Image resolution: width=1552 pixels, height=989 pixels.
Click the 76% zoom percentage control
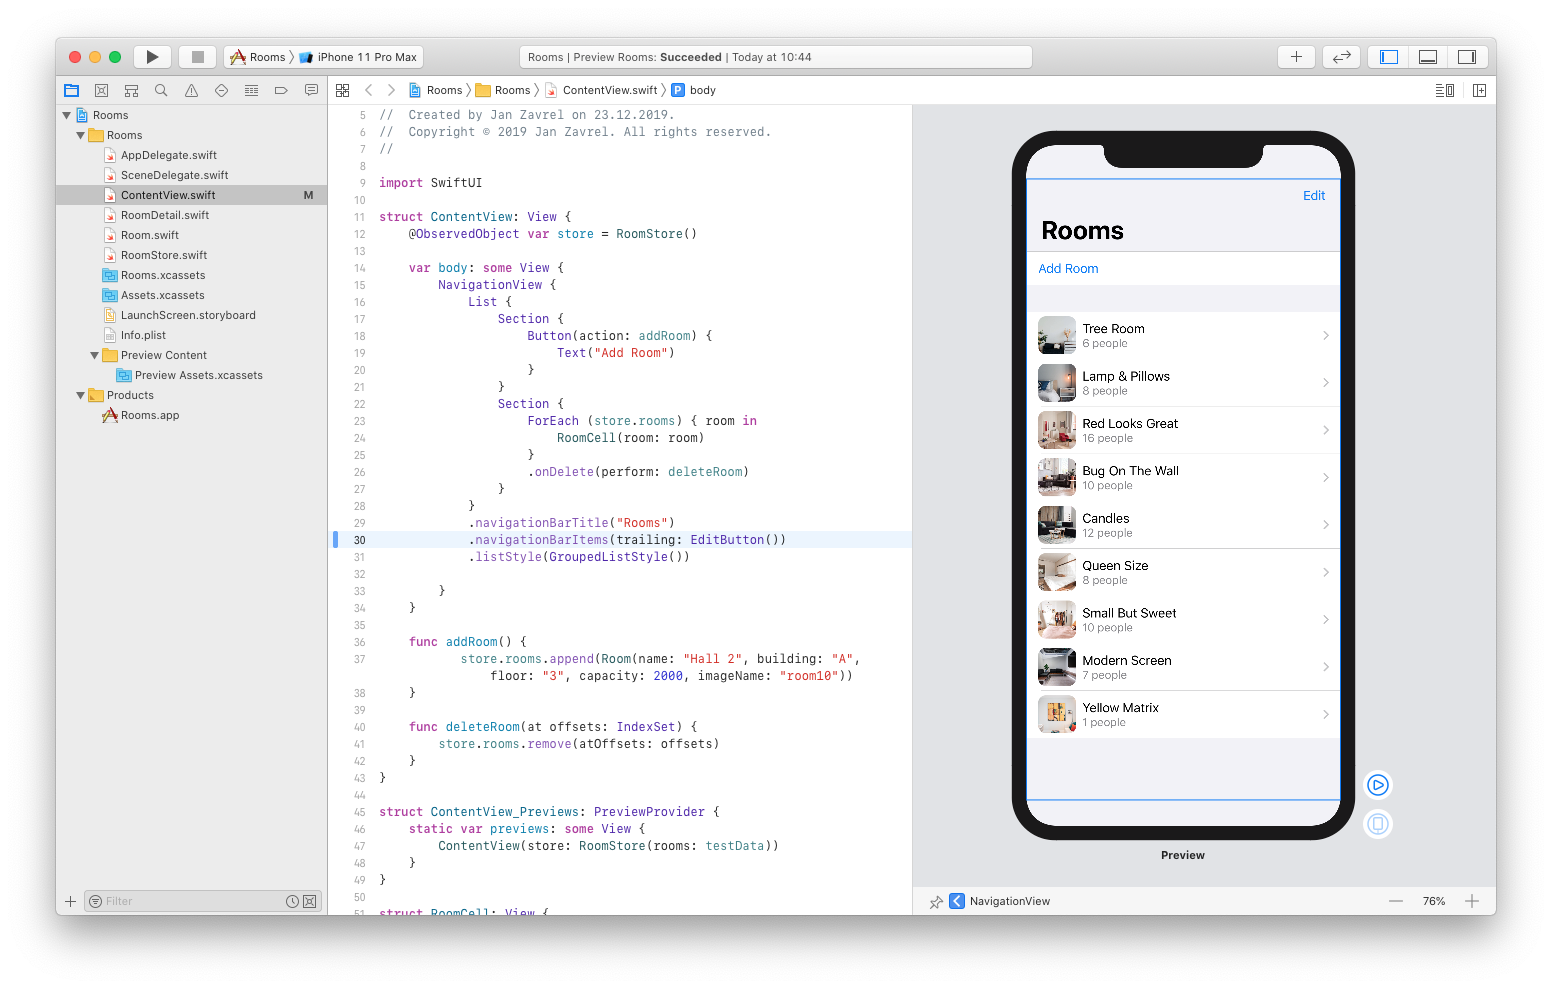pyautogui.click(x=1434, y=900)
